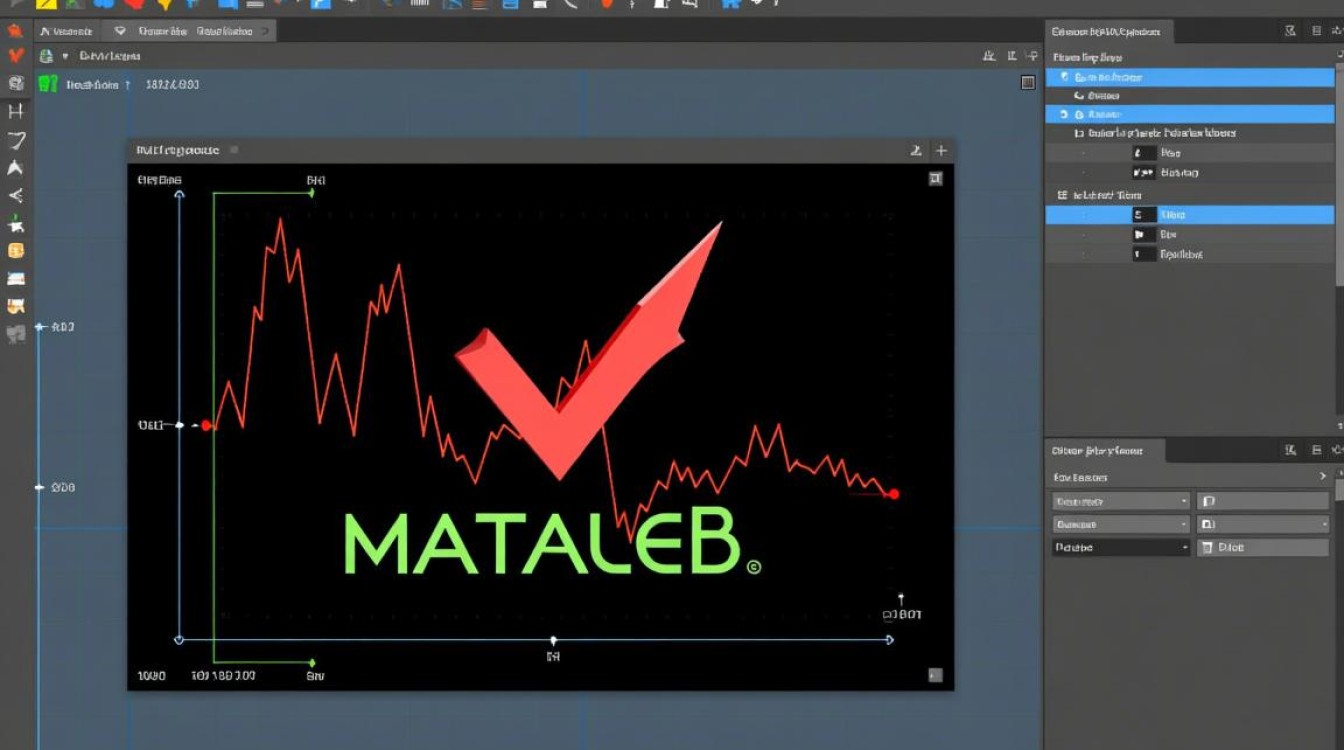Image resolution: width=1344 pixels, height=750 pixels.
Task: Click the red data point at the plot line's end
Action: click(x=893, y=494)
